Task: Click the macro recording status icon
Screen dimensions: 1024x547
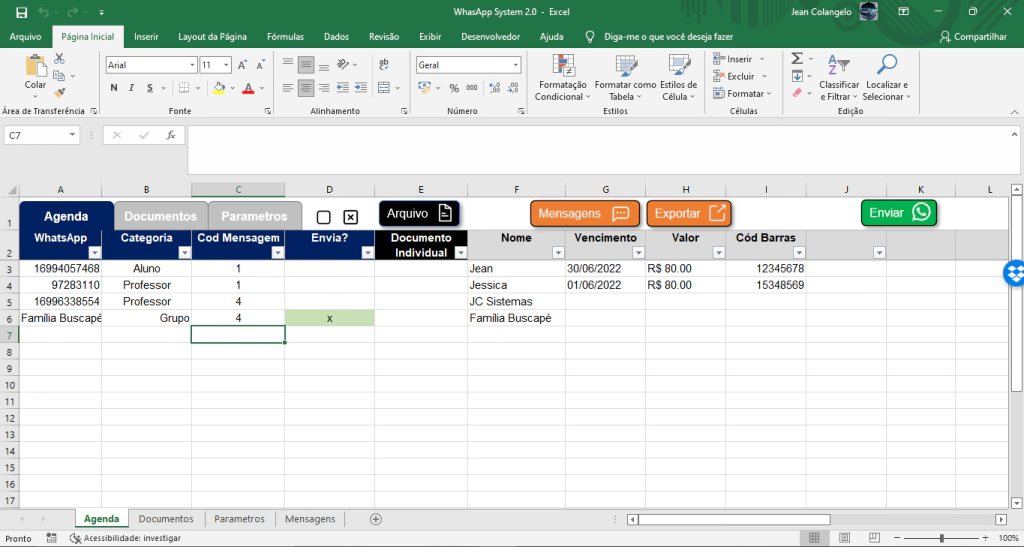Action: 52,538
